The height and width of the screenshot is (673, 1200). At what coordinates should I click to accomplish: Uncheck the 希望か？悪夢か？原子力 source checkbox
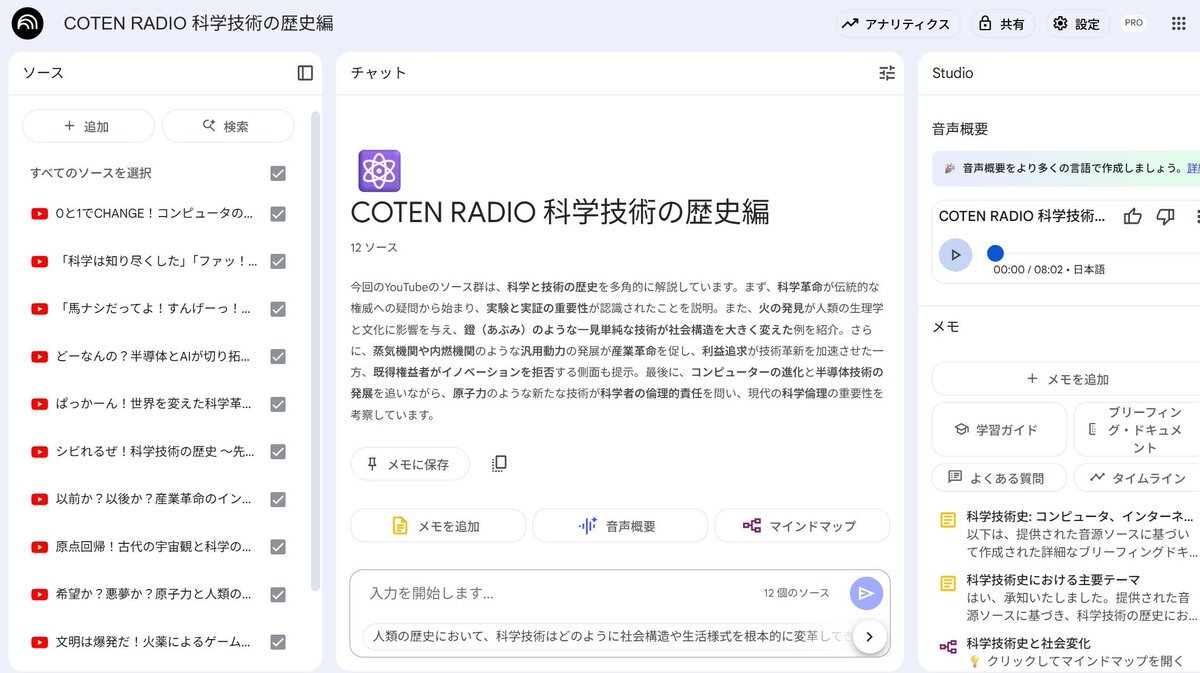tap(278, 594)
